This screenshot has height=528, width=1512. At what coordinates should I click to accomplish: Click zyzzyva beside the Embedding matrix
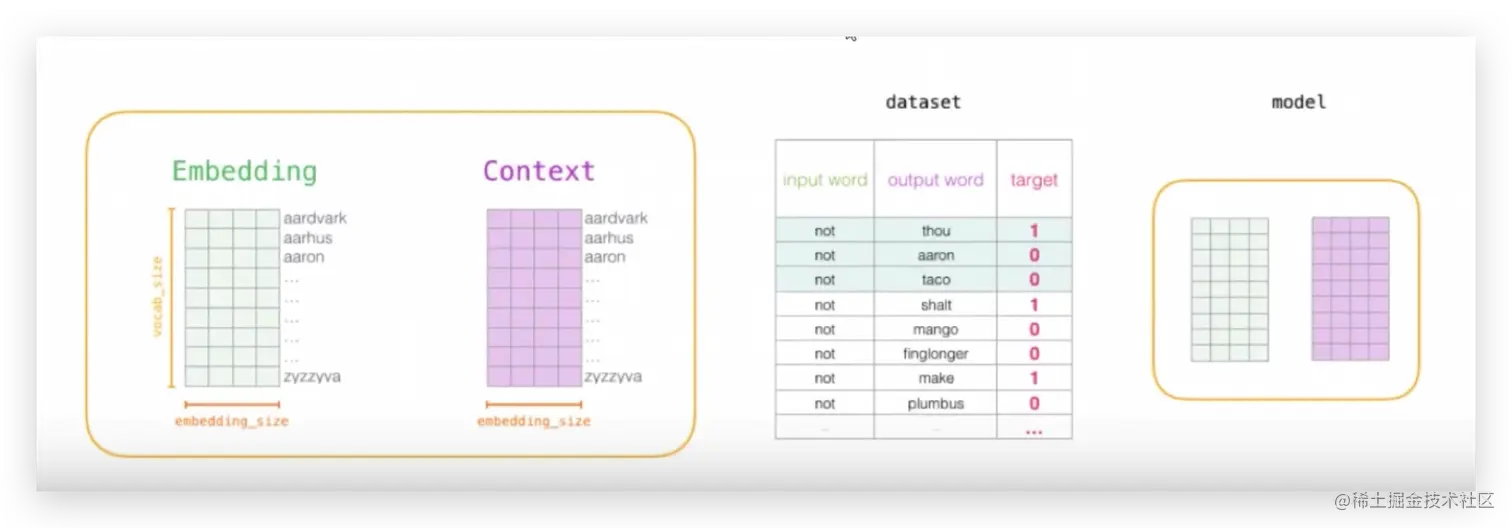click(312, 377)
